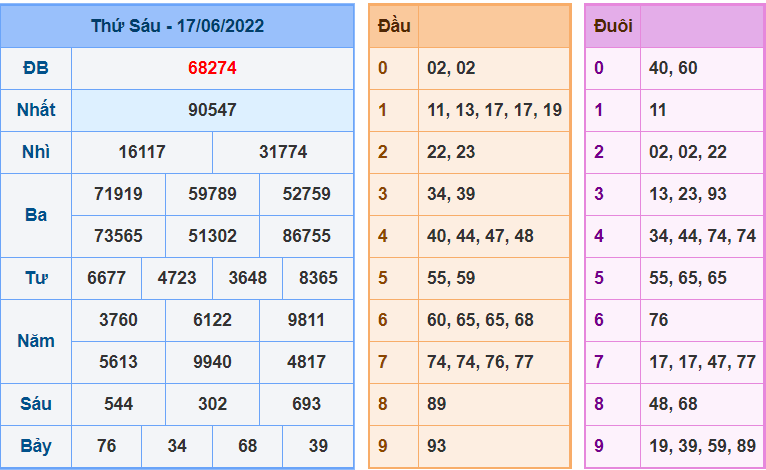Select the Tư prize number 6677

106,278
